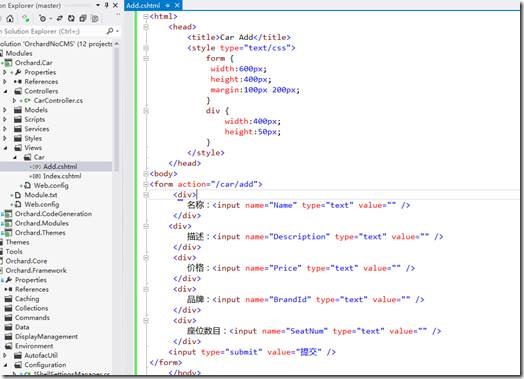This screenshot has height=379, width=524.
Task: Click the Show All Files icon
Action: [x=95, y=18]
